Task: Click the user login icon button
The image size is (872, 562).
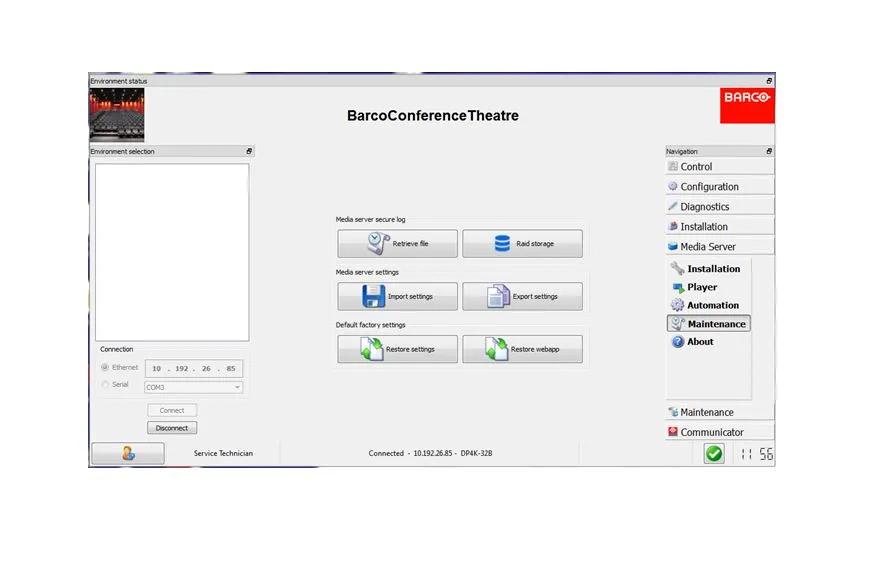Action: (128, 453)
